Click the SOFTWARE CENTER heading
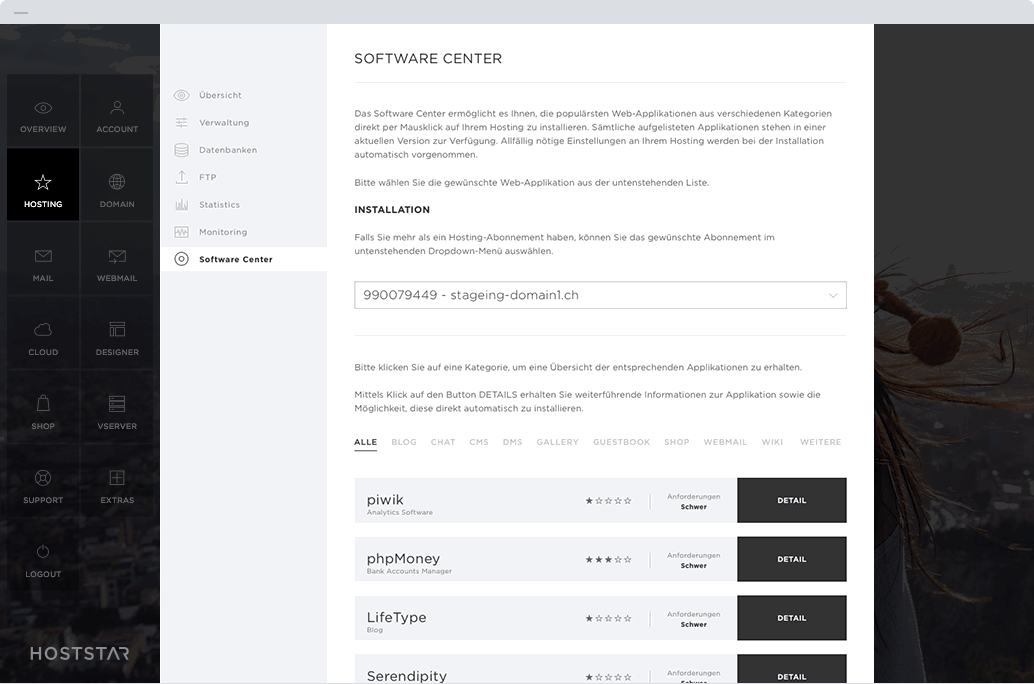The image size is (1034, 684). [x=428, y=59]
